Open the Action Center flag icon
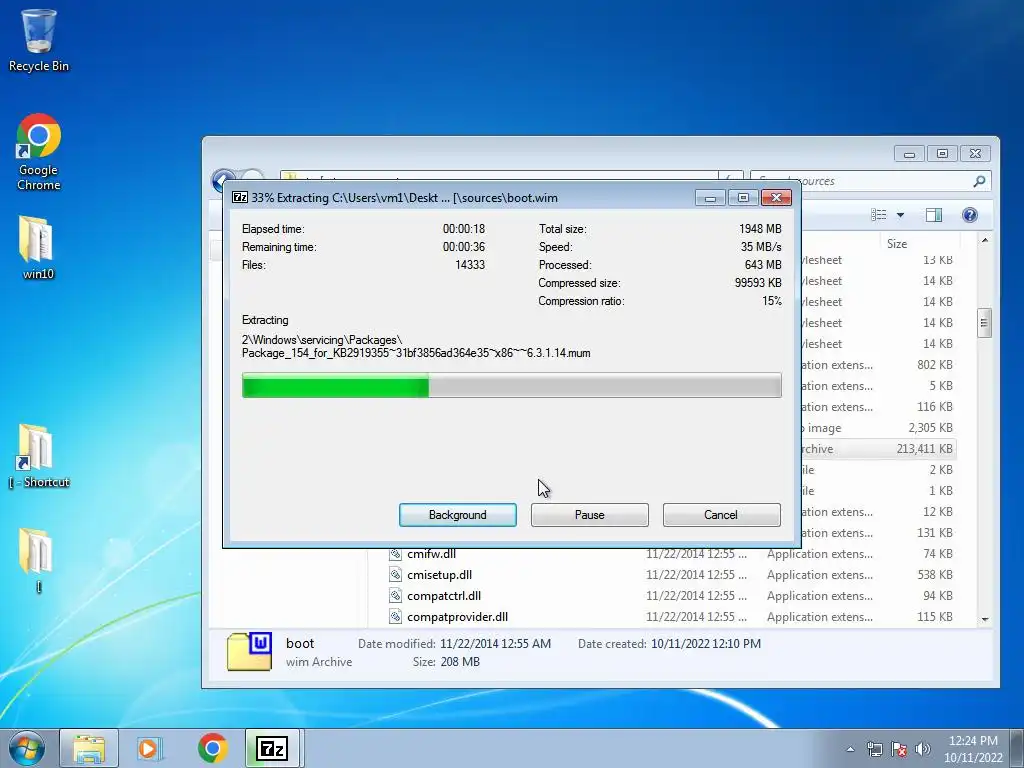The image size is (1024, 768). point(899,749)
